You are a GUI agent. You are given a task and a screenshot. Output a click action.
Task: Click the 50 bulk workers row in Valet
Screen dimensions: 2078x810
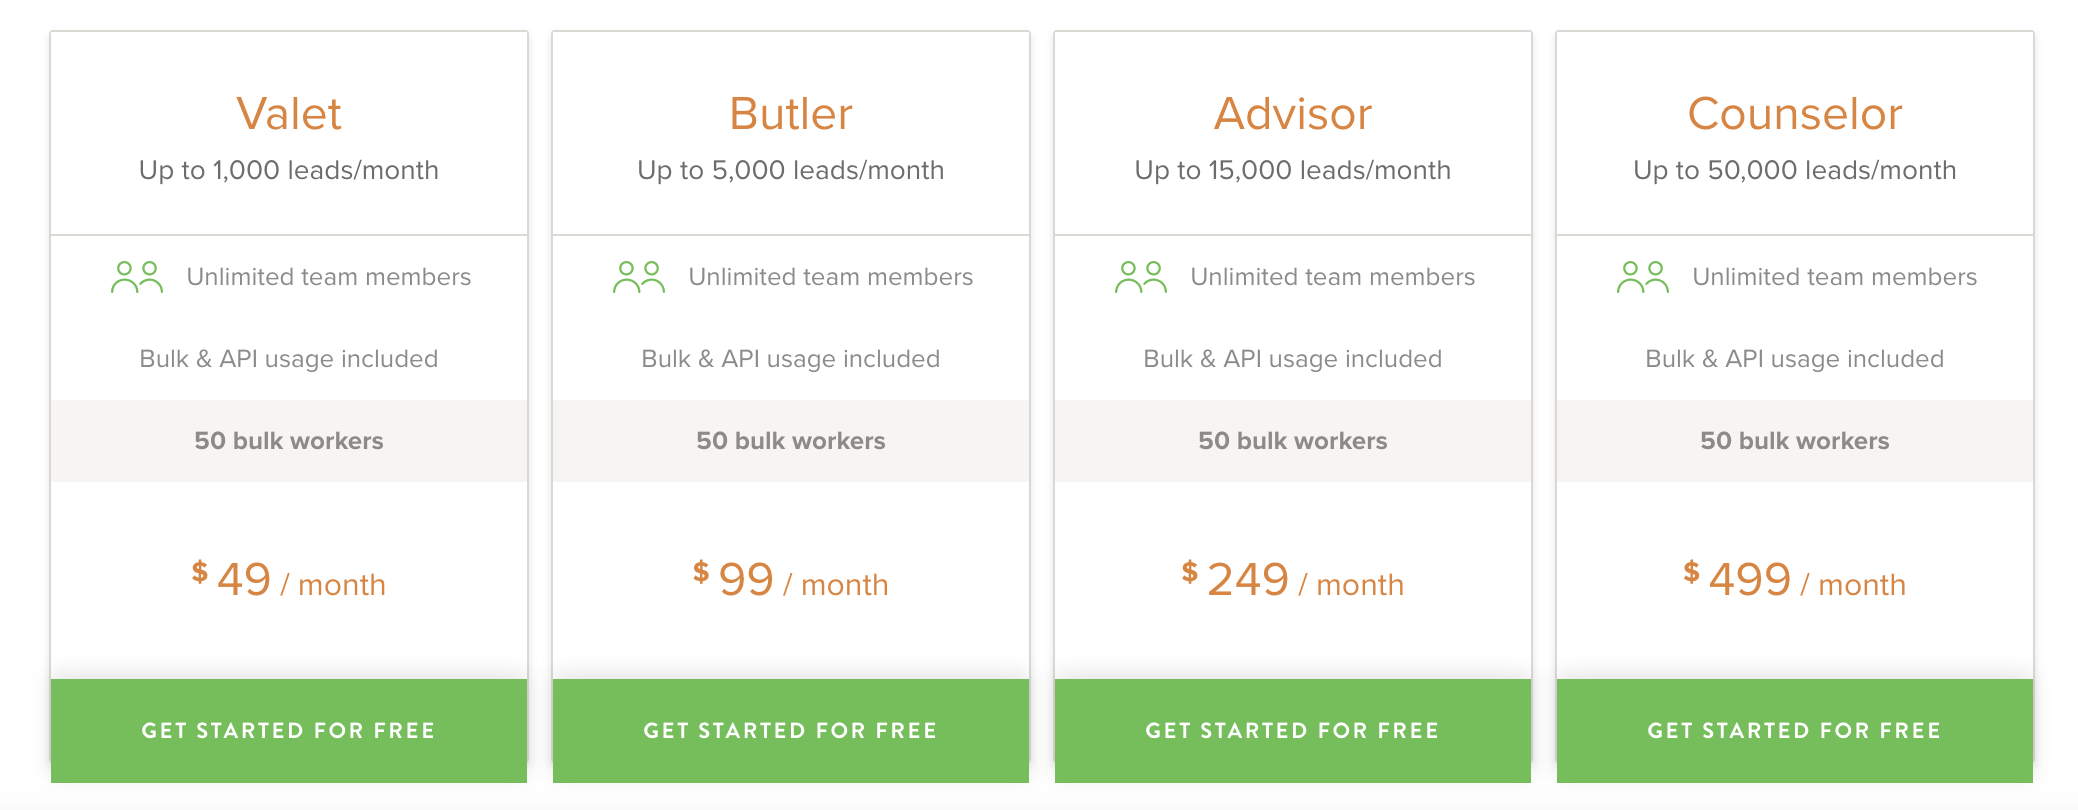coord(289,441)
